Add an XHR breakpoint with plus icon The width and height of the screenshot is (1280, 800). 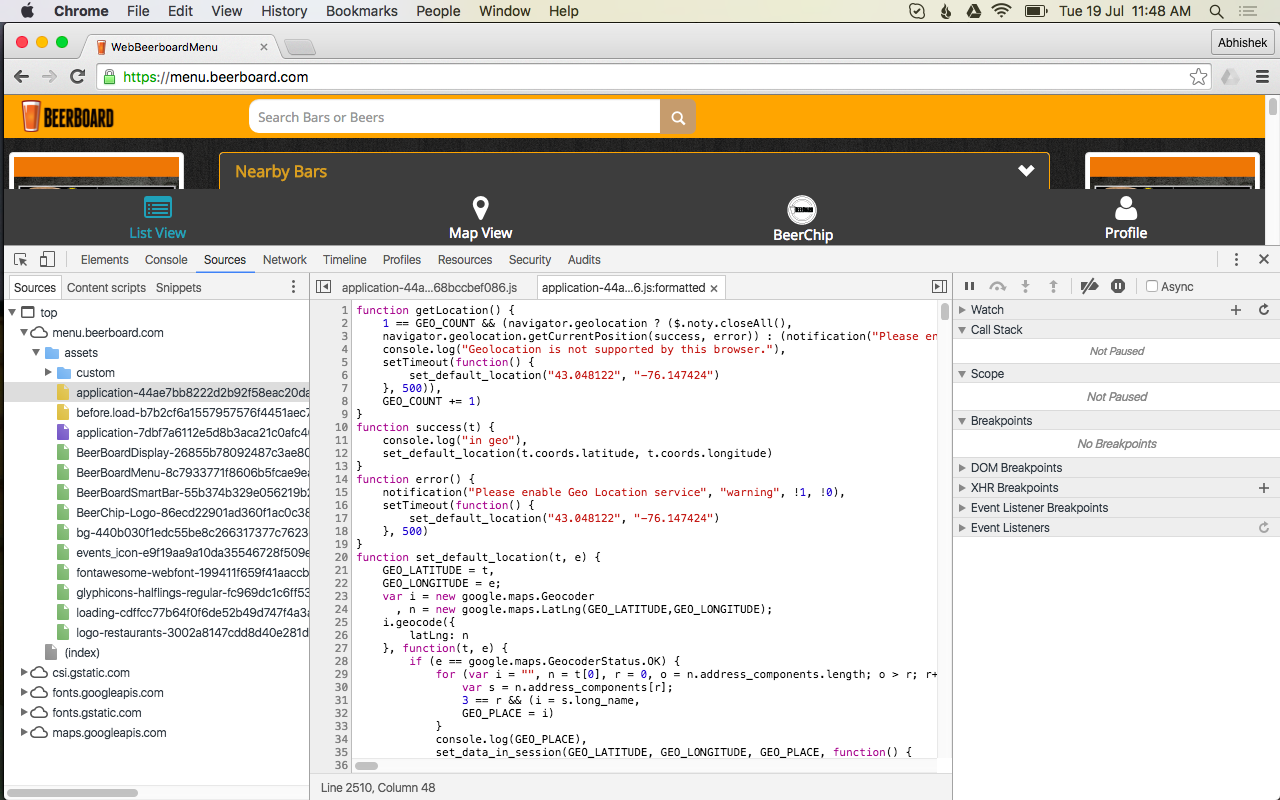coord(1264,488)
